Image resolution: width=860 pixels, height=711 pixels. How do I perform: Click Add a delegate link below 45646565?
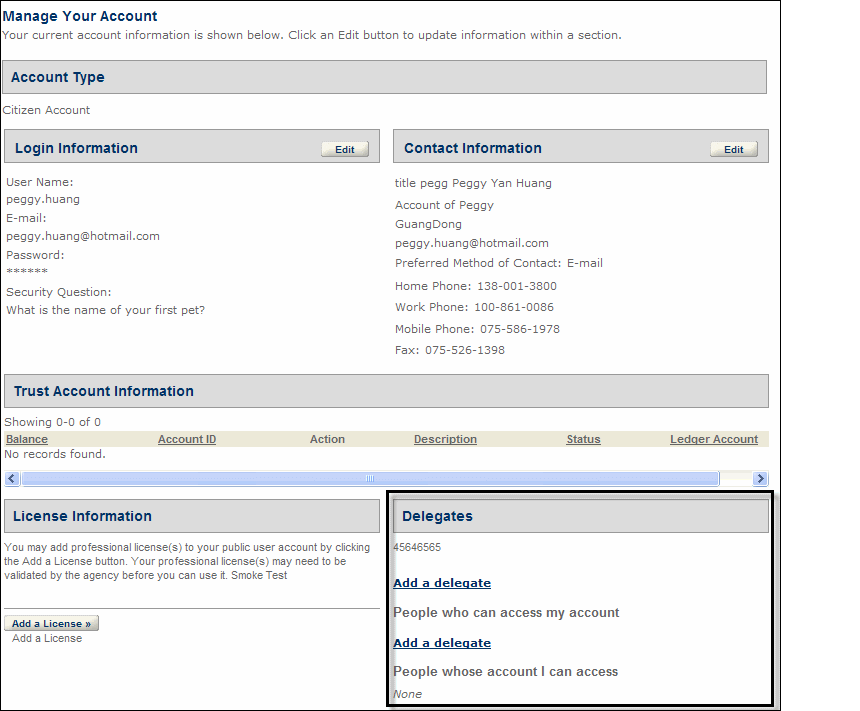click(x=442, y=583)
